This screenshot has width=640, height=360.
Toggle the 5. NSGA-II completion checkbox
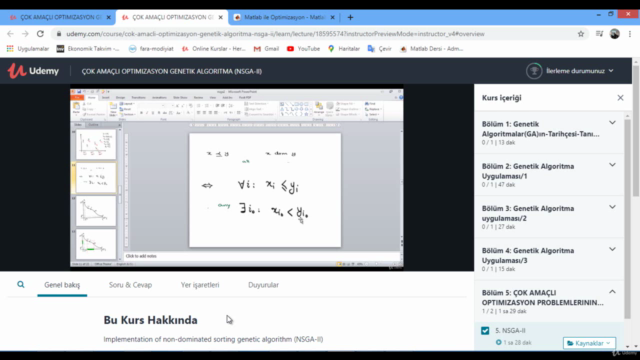(x=485, y=331)
